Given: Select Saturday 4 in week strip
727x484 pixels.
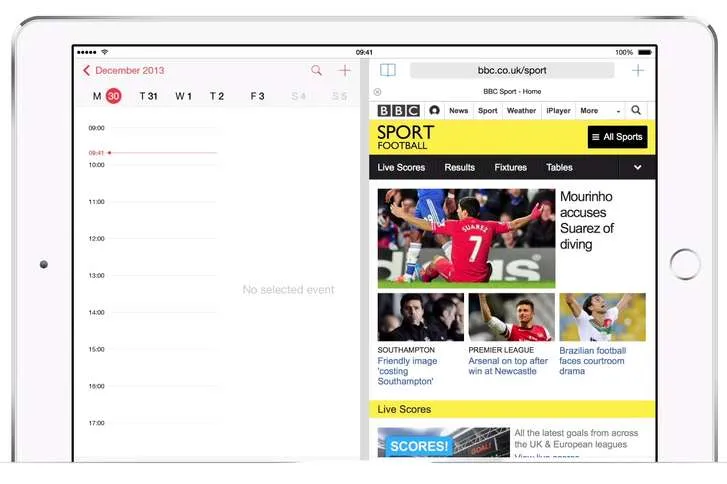Looking at the screenshot, I should click(298, 96).
